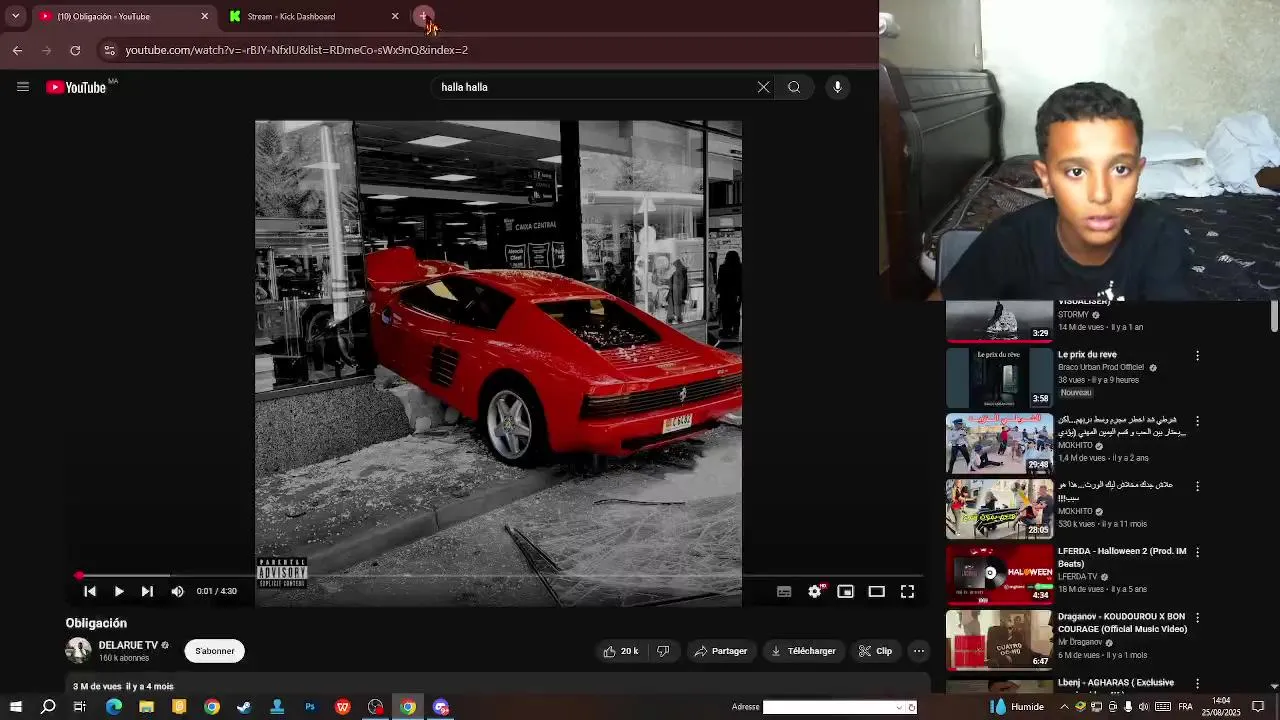Click the youtube.com URL address bar
Image resolution: width=1280 pixels, height=720 pixels.
[x=296, y=50]
